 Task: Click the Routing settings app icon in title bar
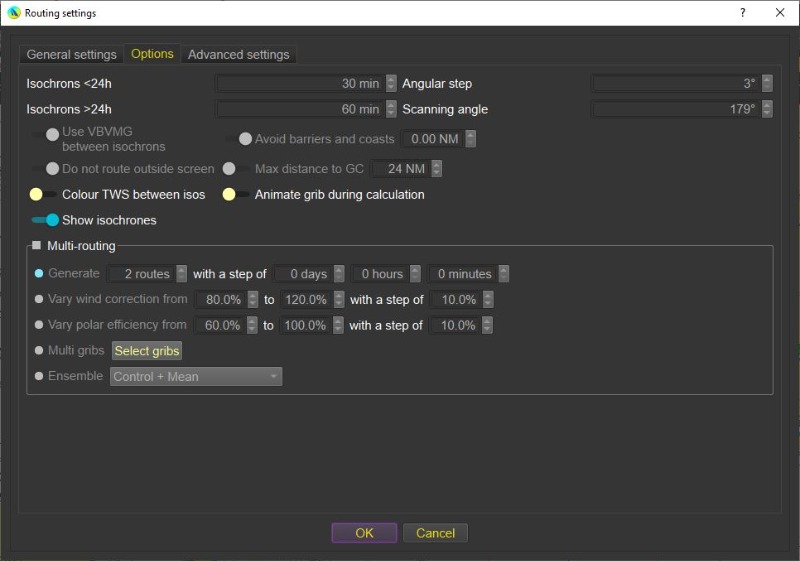14,13
